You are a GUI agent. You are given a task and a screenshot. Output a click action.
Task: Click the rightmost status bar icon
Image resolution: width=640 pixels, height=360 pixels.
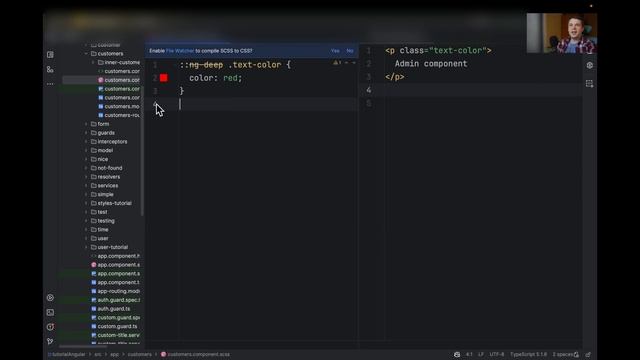pos(588,355)
